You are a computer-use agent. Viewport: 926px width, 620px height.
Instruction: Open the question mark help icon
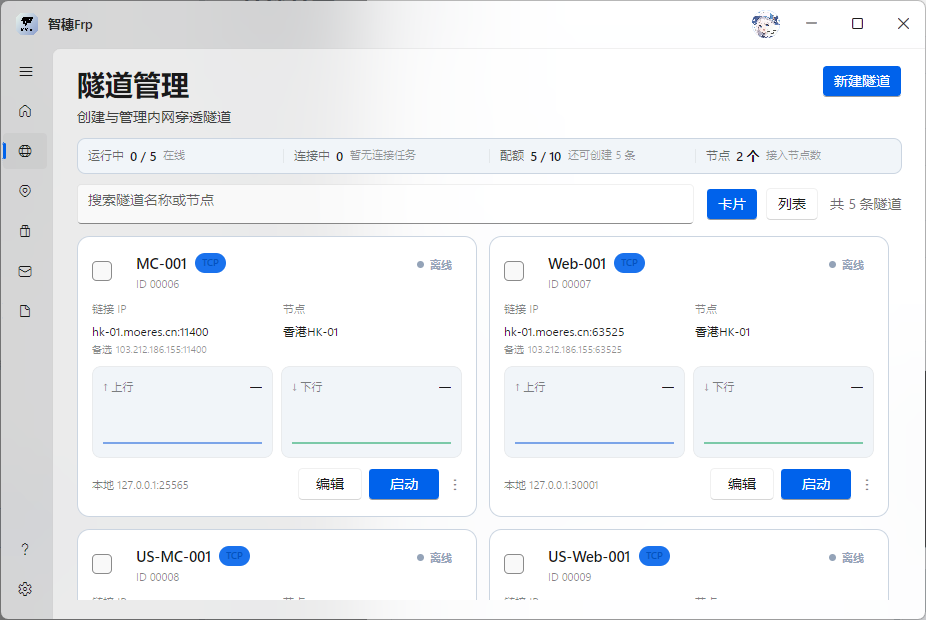point(25,549)
